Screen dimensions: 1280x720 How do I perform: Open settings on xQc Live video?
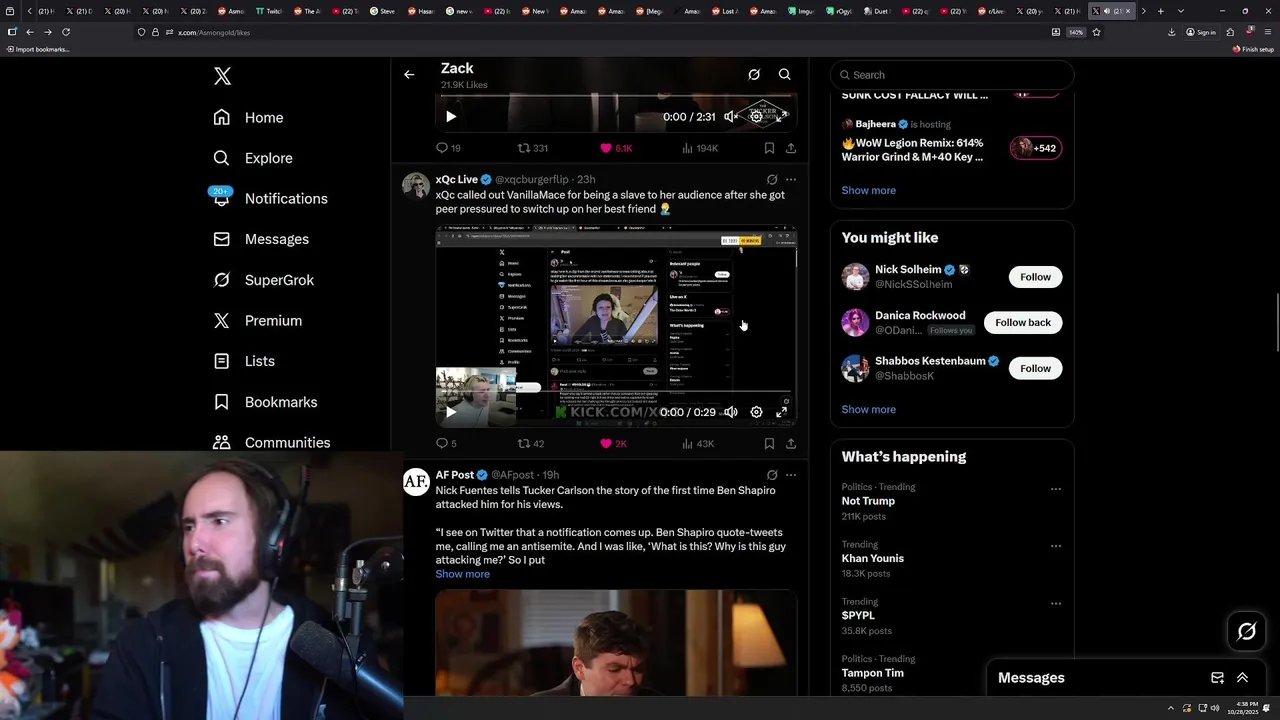tap(756, 412)
